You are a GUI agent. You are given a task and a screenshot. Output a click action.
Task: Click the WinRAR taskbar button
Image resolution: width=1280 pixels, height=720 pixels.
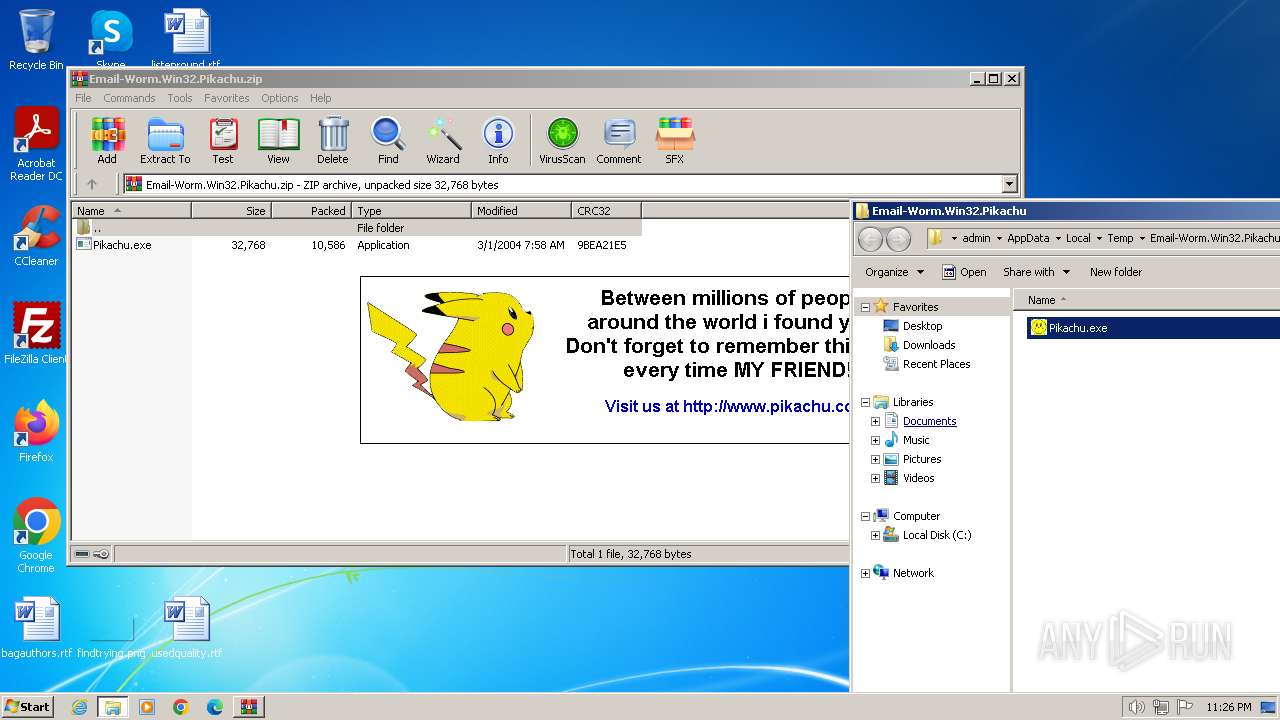coord(248,707)
